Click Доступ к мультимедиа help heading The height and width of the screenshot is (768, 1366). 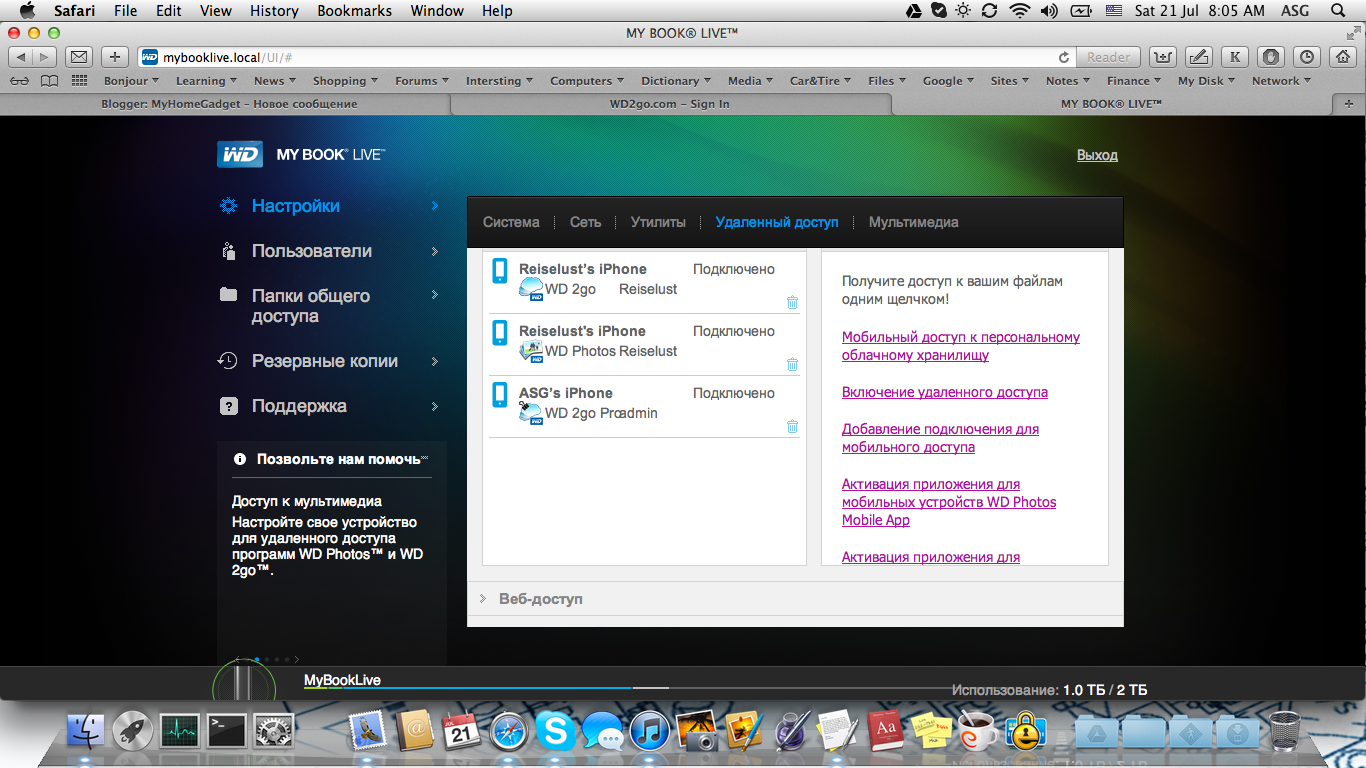(x=307, y=501)
